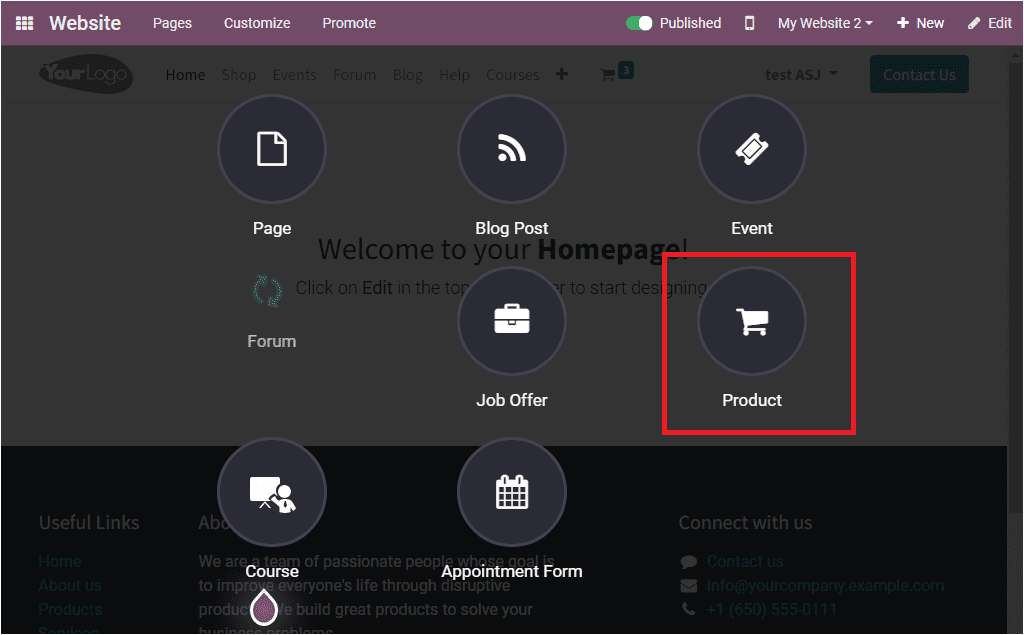Viewport: 1024px width, 635px height.
Task: Open the shopping cart showing 3 items
Action: (x=612, y=73)
